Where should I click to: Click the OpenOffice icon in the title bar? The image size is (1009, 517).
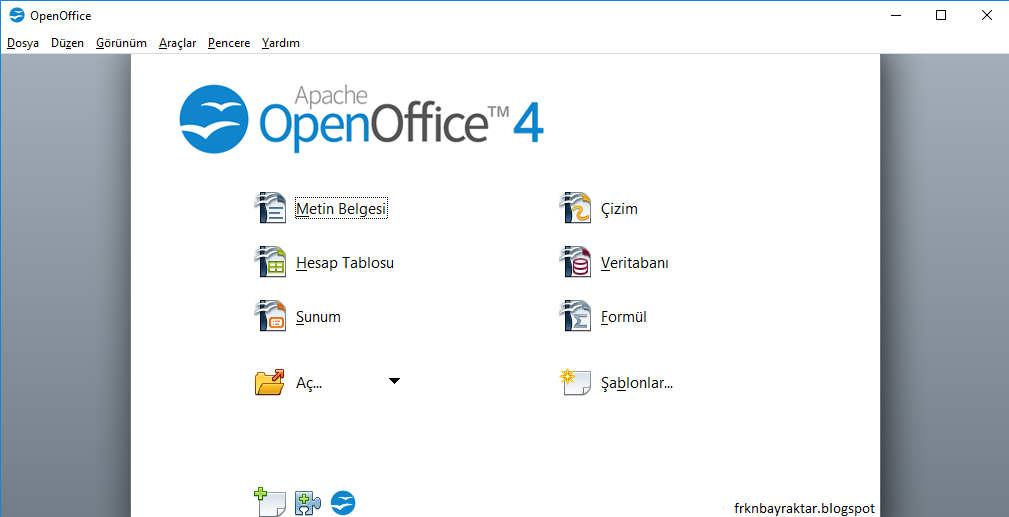[17, 15]
